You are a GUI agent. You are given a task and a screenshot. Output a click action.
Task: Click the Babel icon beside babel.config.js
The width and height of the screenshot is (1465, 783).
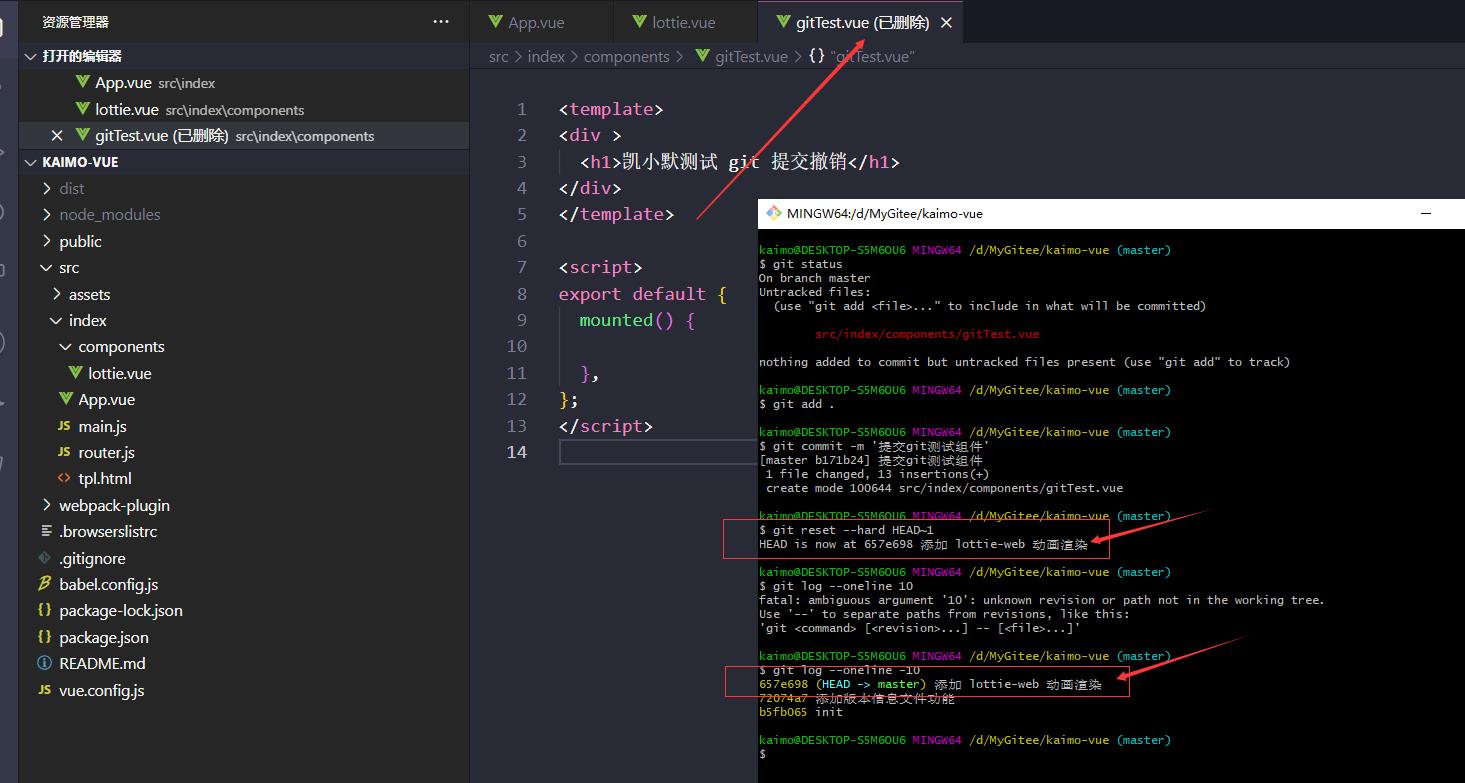pyautogui.click(x=44, y=584)
